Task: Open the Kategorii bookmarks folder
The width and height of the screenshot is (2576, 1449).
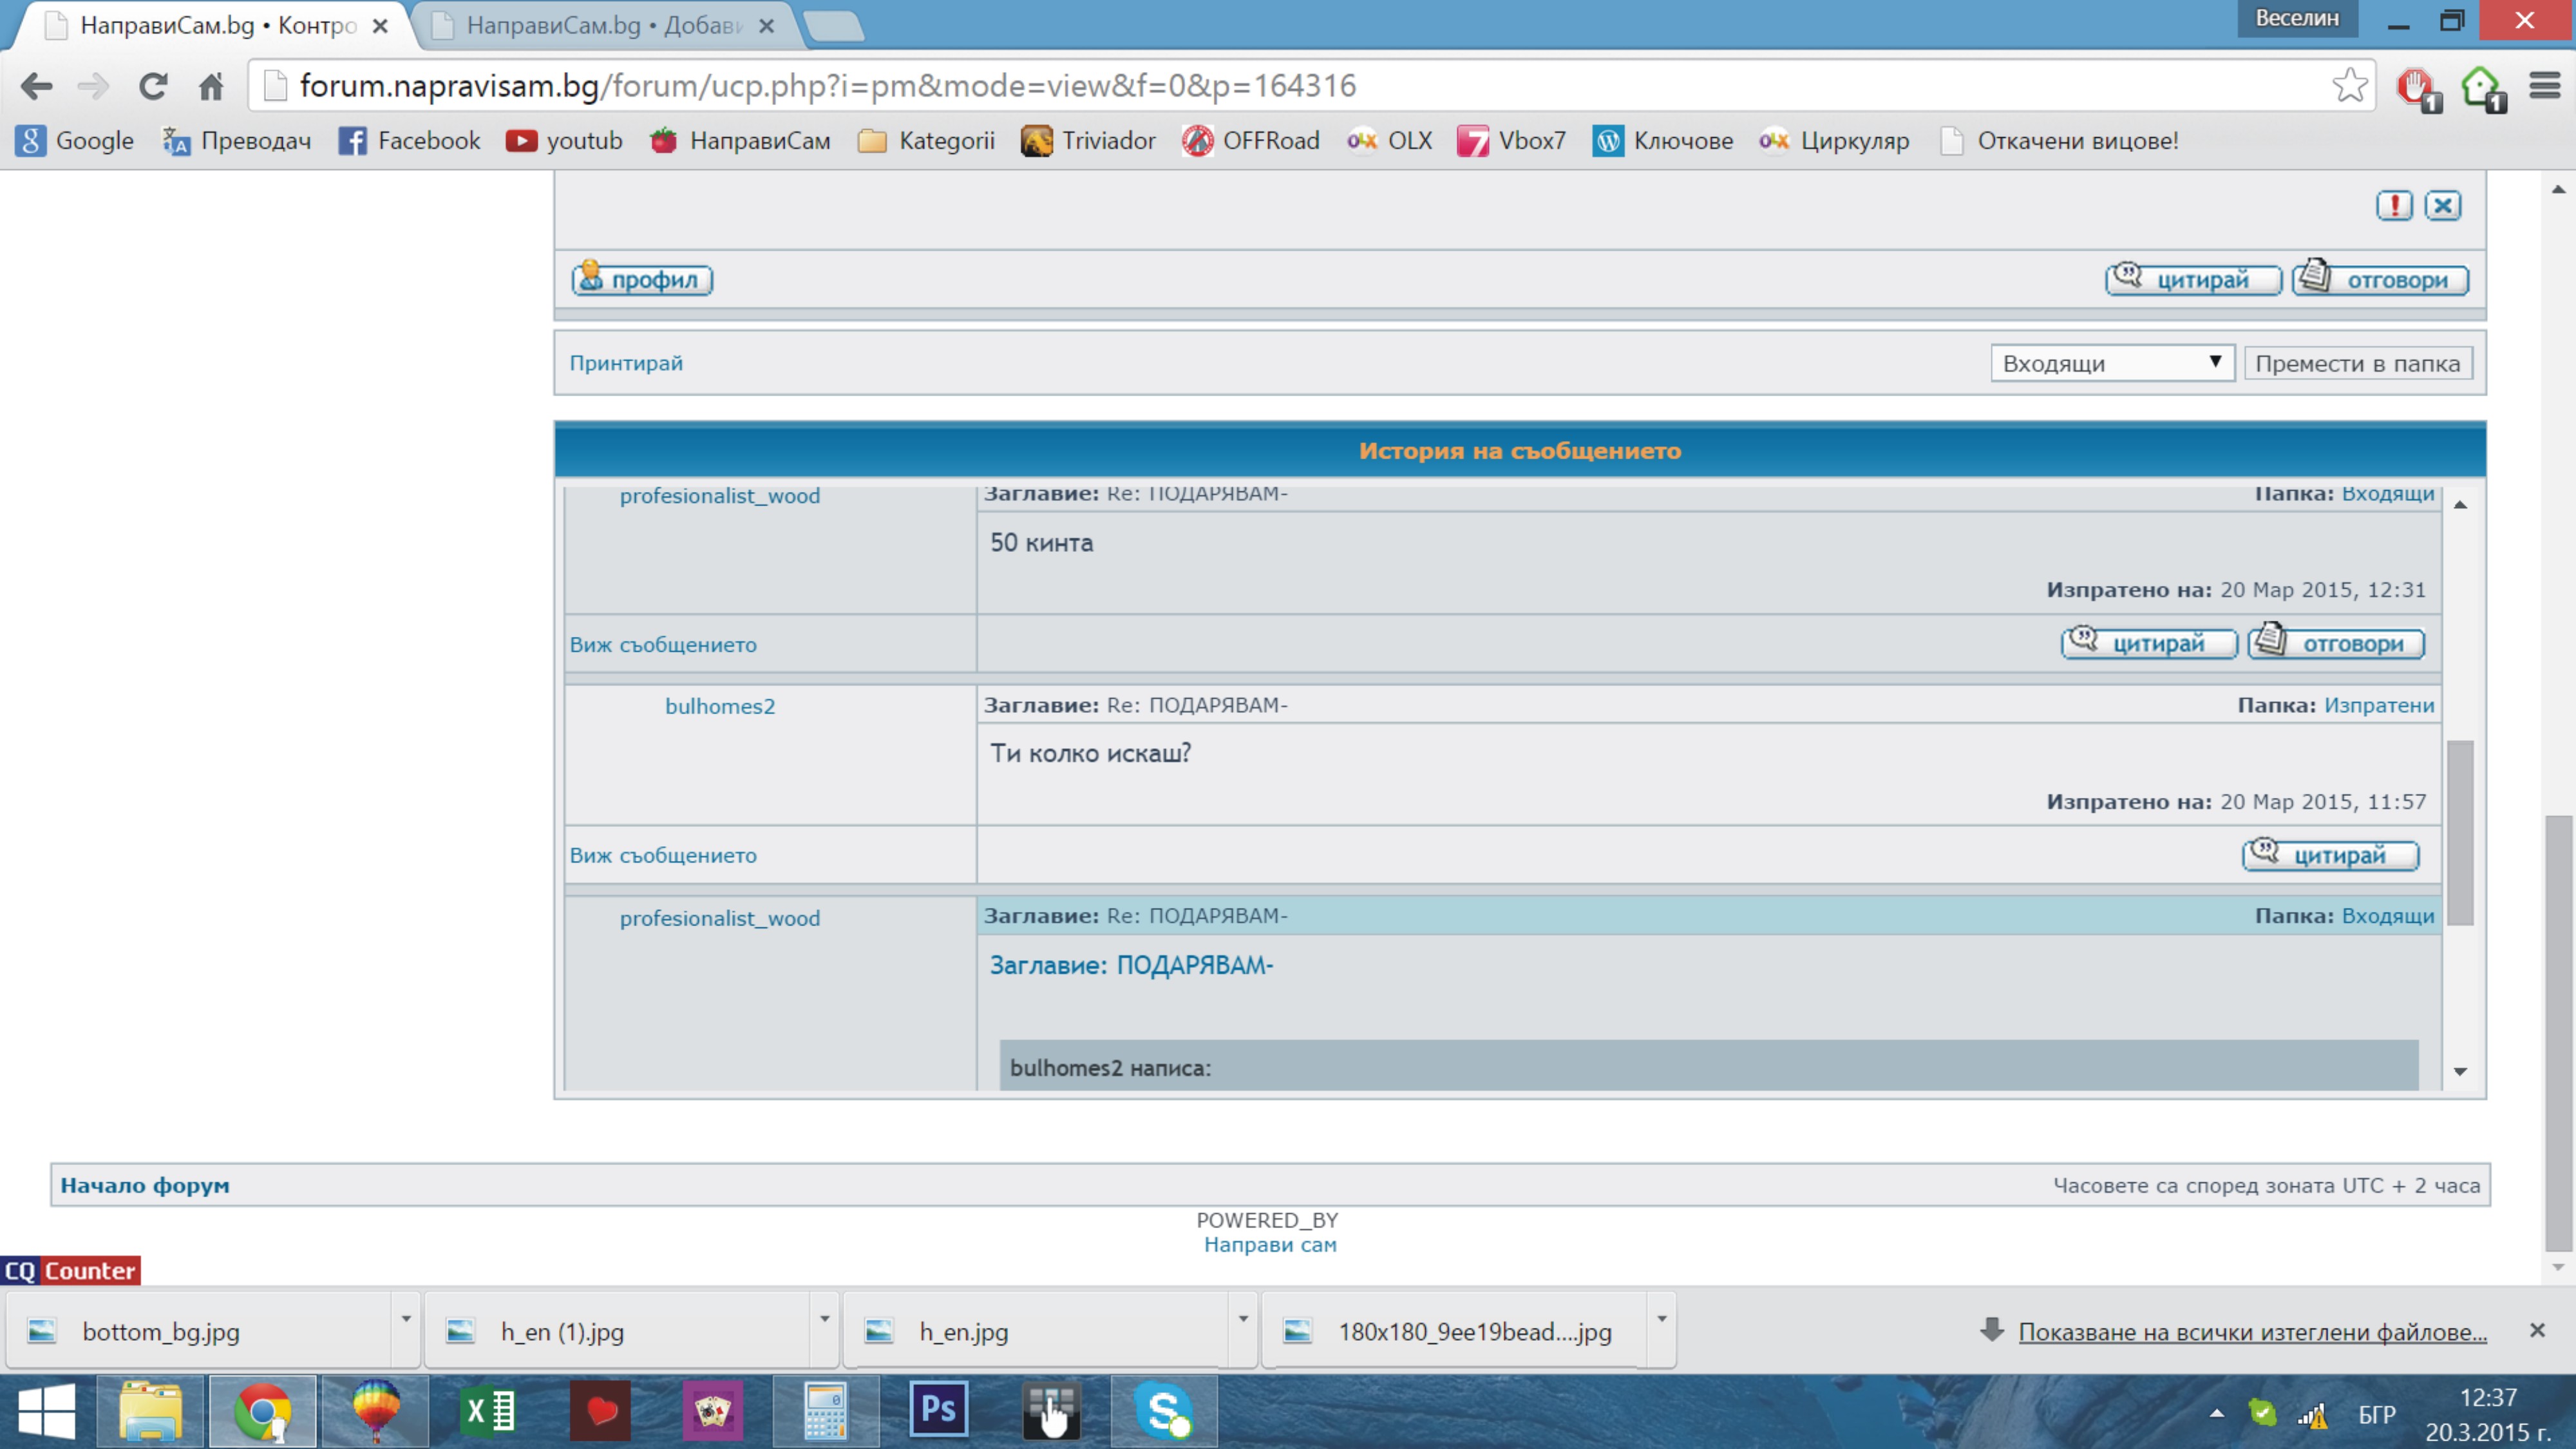Action: (x=926, y=141)
